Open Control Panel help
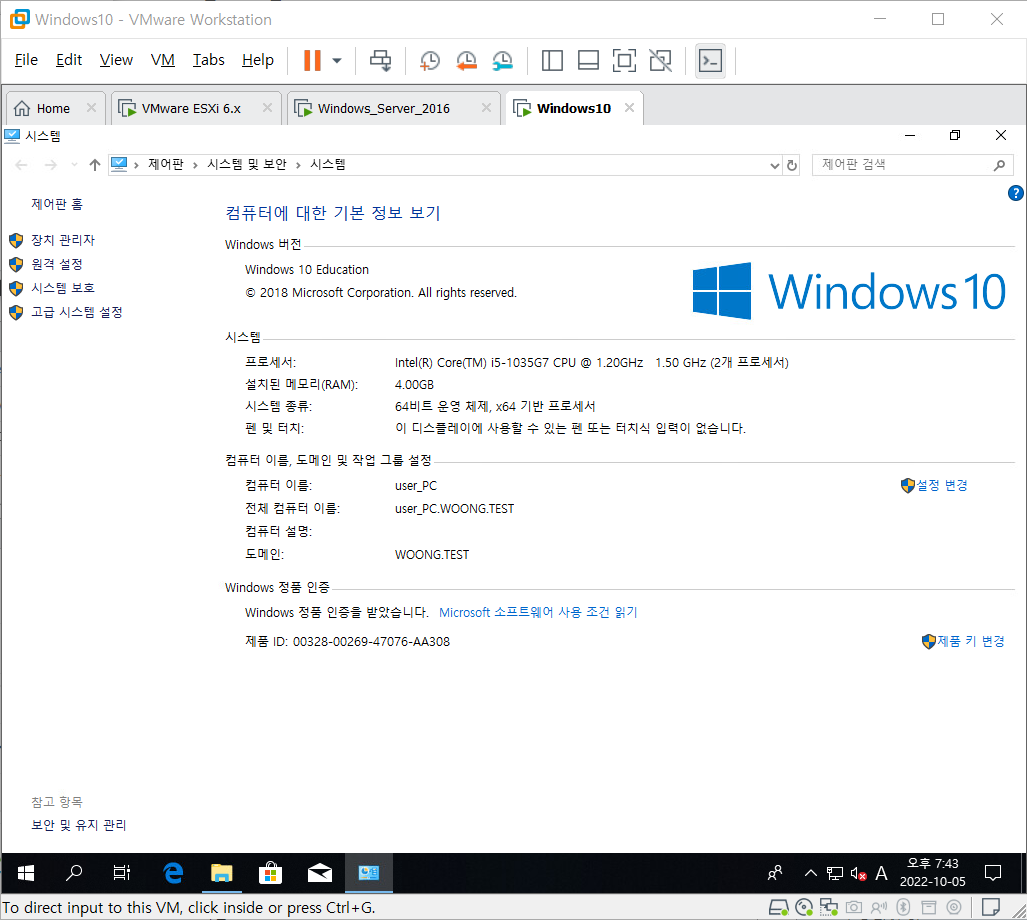The height and width of the screenshot is (920, 1027). [x=1015, y=193]
